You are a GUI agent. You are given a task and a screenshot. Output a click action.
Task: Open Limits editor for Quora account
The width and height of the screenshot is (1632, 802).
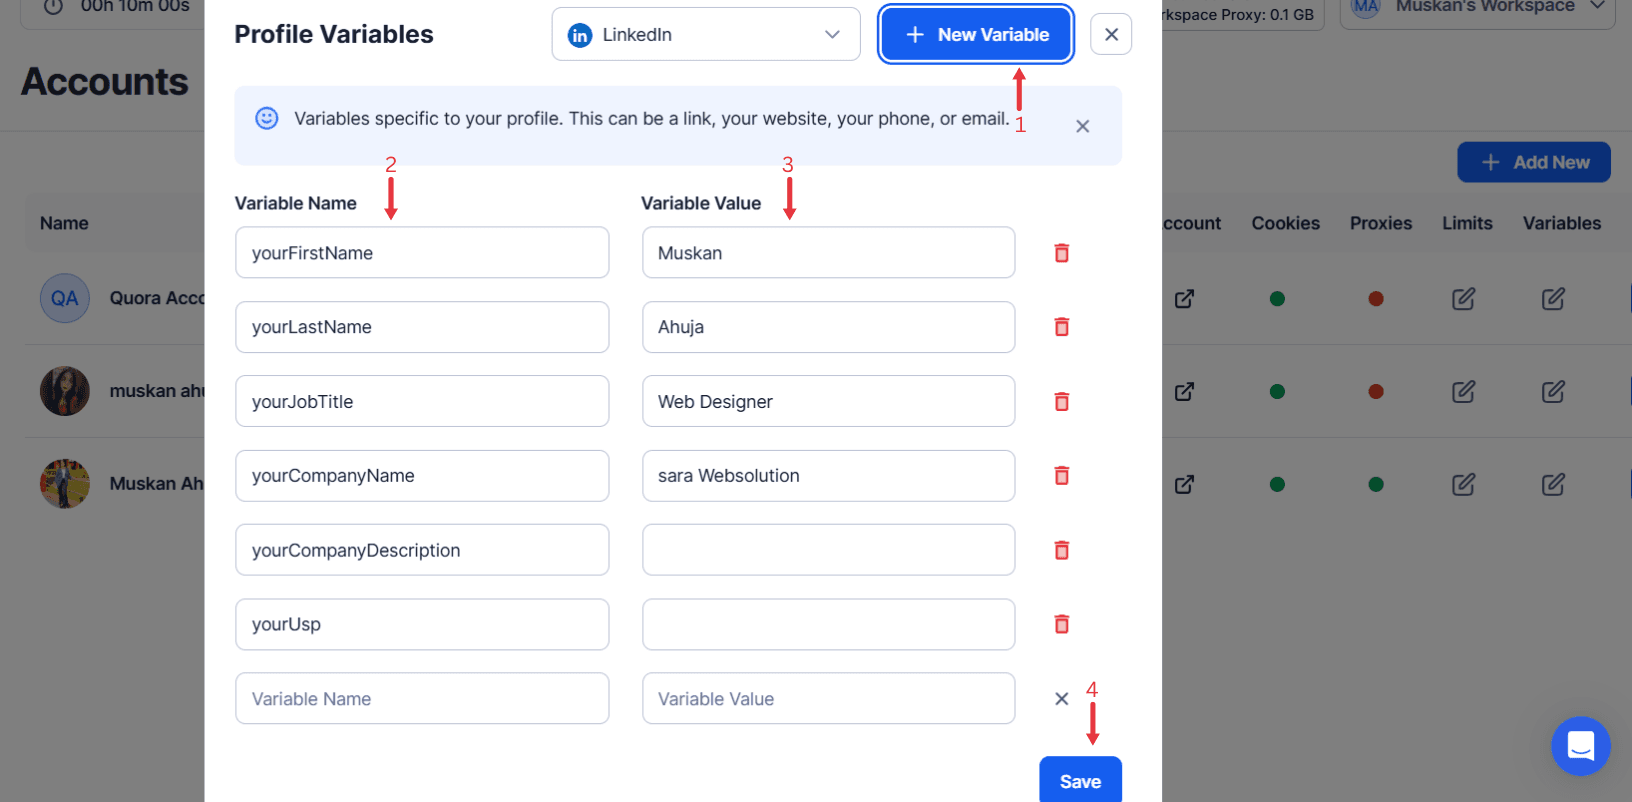pyautogui.click(x=1463, y=299)
